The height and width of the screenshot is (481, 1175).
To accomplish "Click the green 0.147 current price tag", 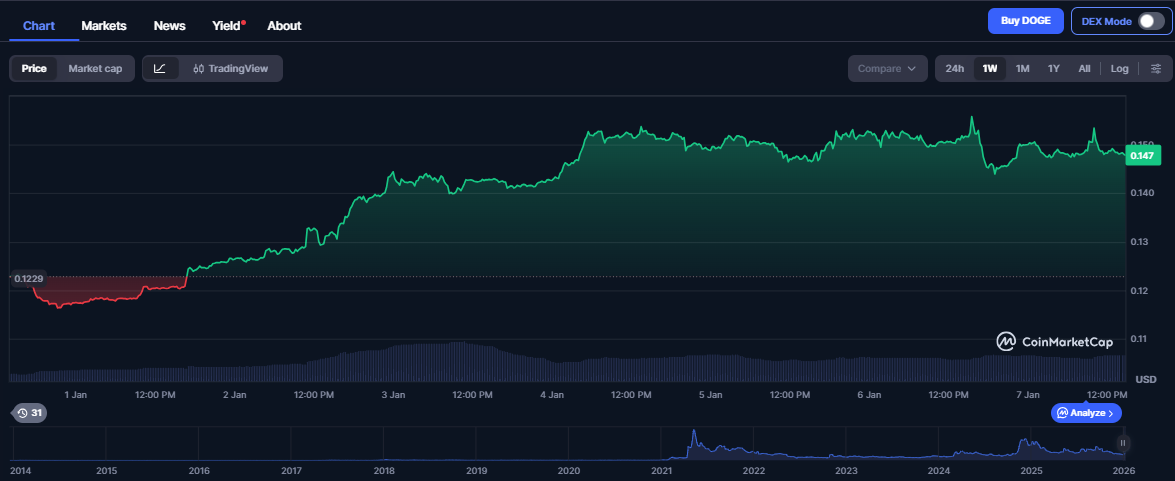I will pos(1141,155).
